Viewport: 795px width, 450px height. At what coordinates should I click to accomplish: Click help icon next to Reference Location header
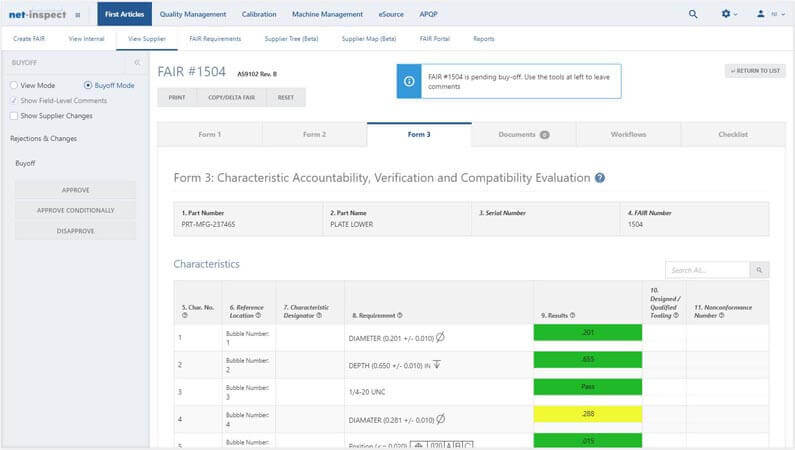click(259, 315)
